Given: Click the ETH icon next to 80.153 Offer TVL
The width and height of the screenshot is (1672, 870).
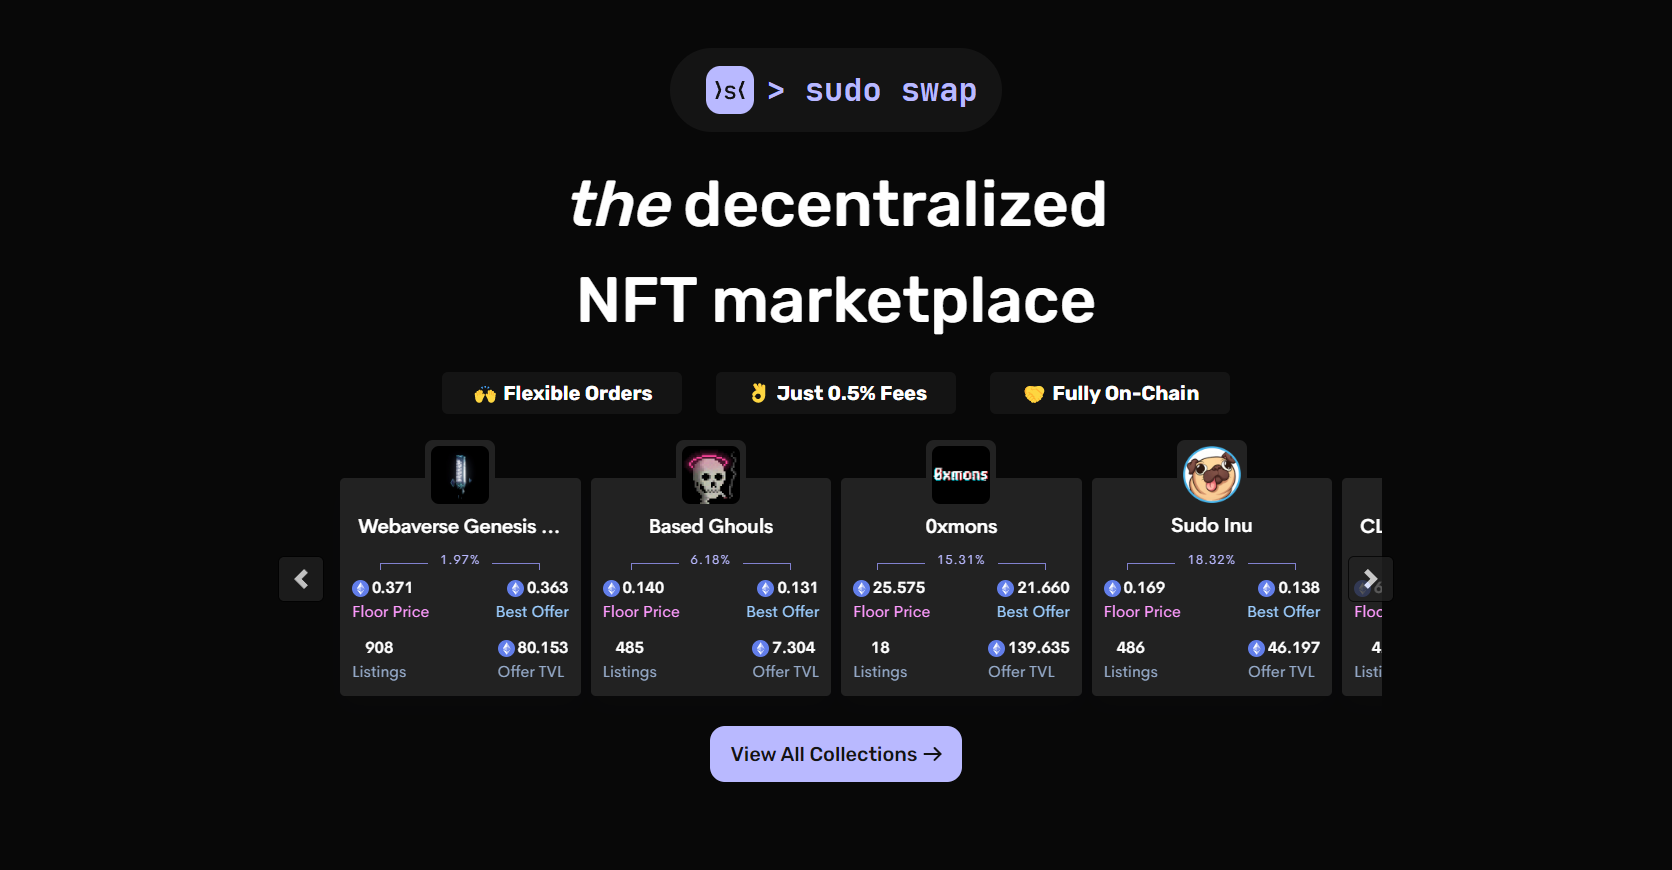Looking at the screenshot, I should tap(506, 649).
